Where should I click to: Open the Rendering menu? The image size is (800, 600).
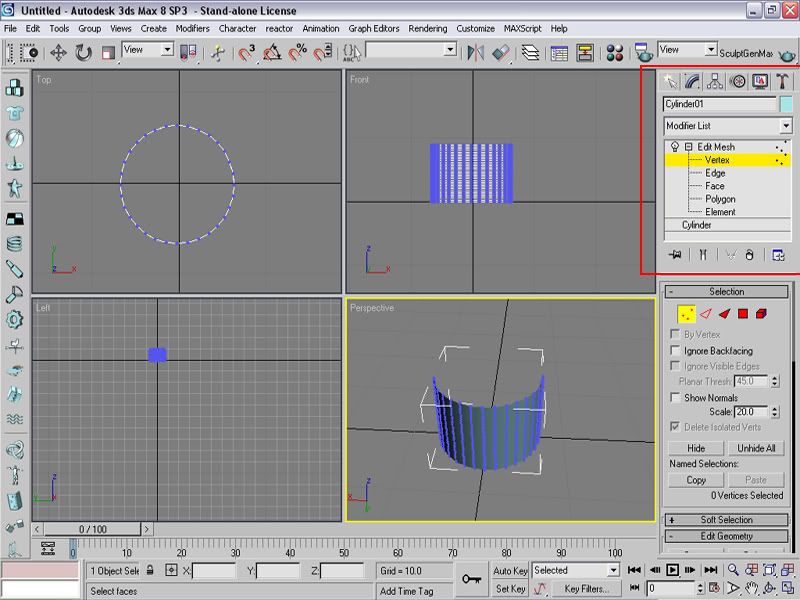pos(428,29)
